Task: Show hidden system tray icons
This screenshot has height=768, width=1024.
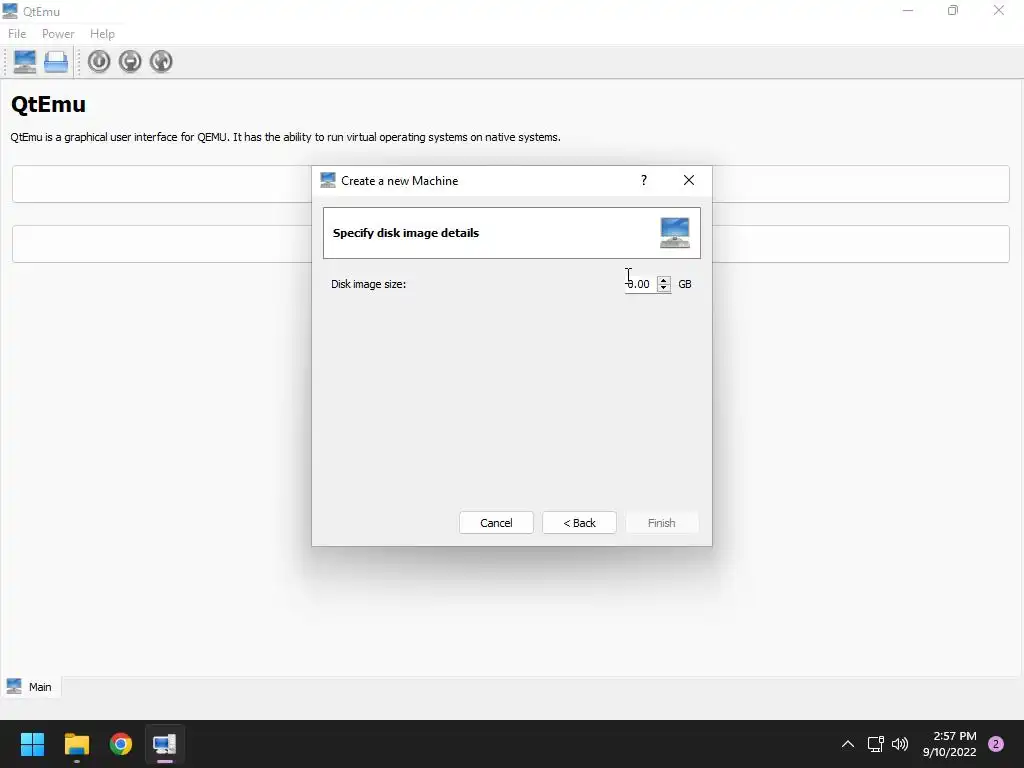Action: coord(848,744)
